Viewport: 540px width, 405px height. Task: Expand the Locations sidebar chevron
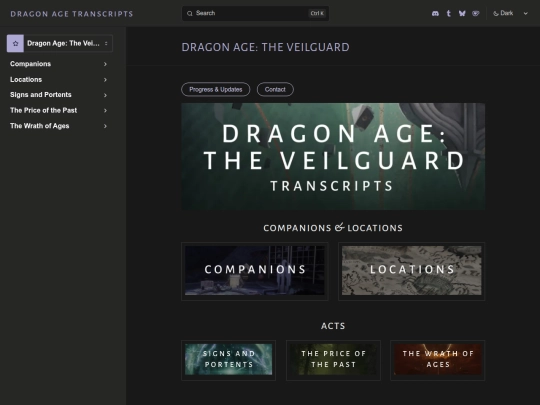click(x=105, y=80)
